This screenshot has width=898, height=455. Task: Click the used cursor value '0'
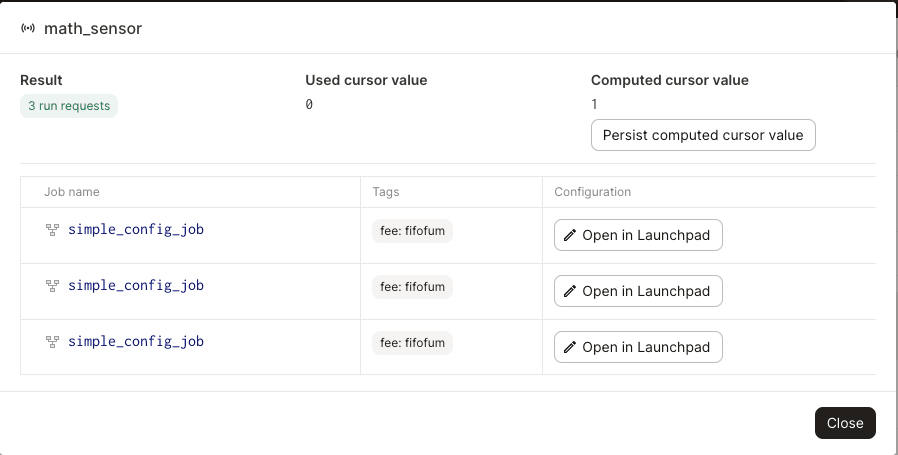[309, 105]
